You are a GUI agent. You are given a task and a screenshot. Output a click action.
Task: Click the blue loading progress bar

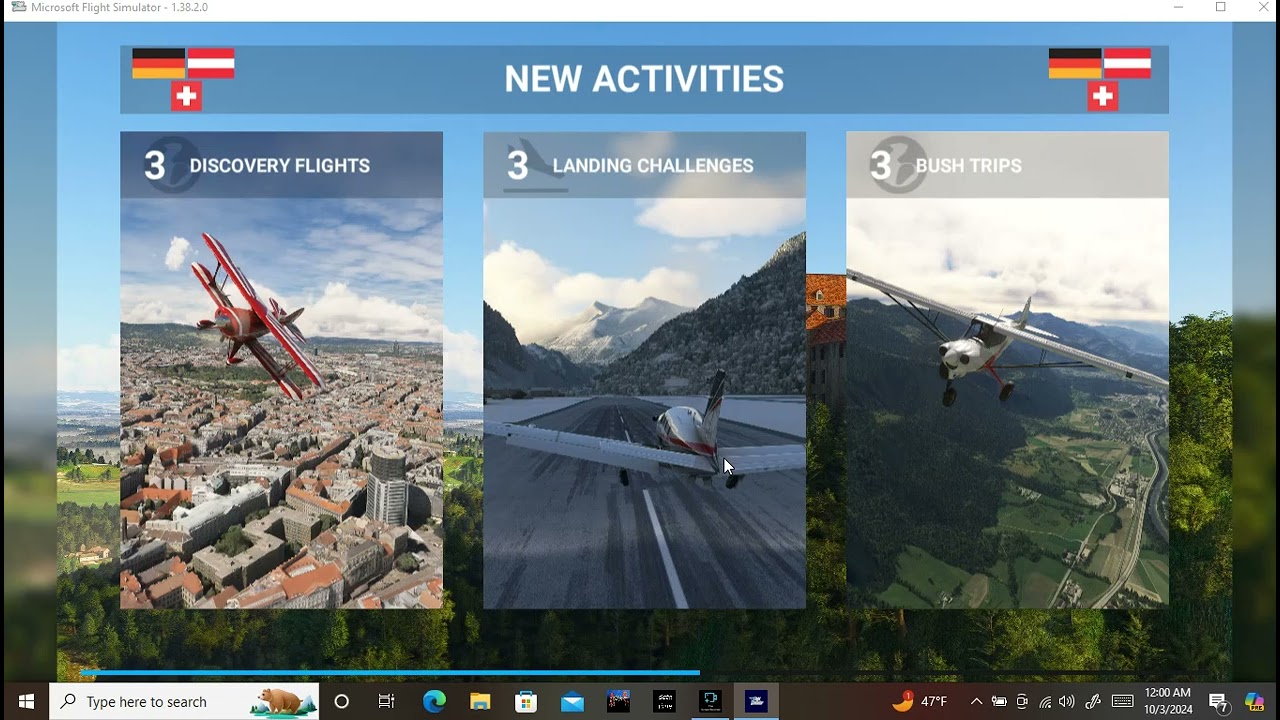click(390, 673)
